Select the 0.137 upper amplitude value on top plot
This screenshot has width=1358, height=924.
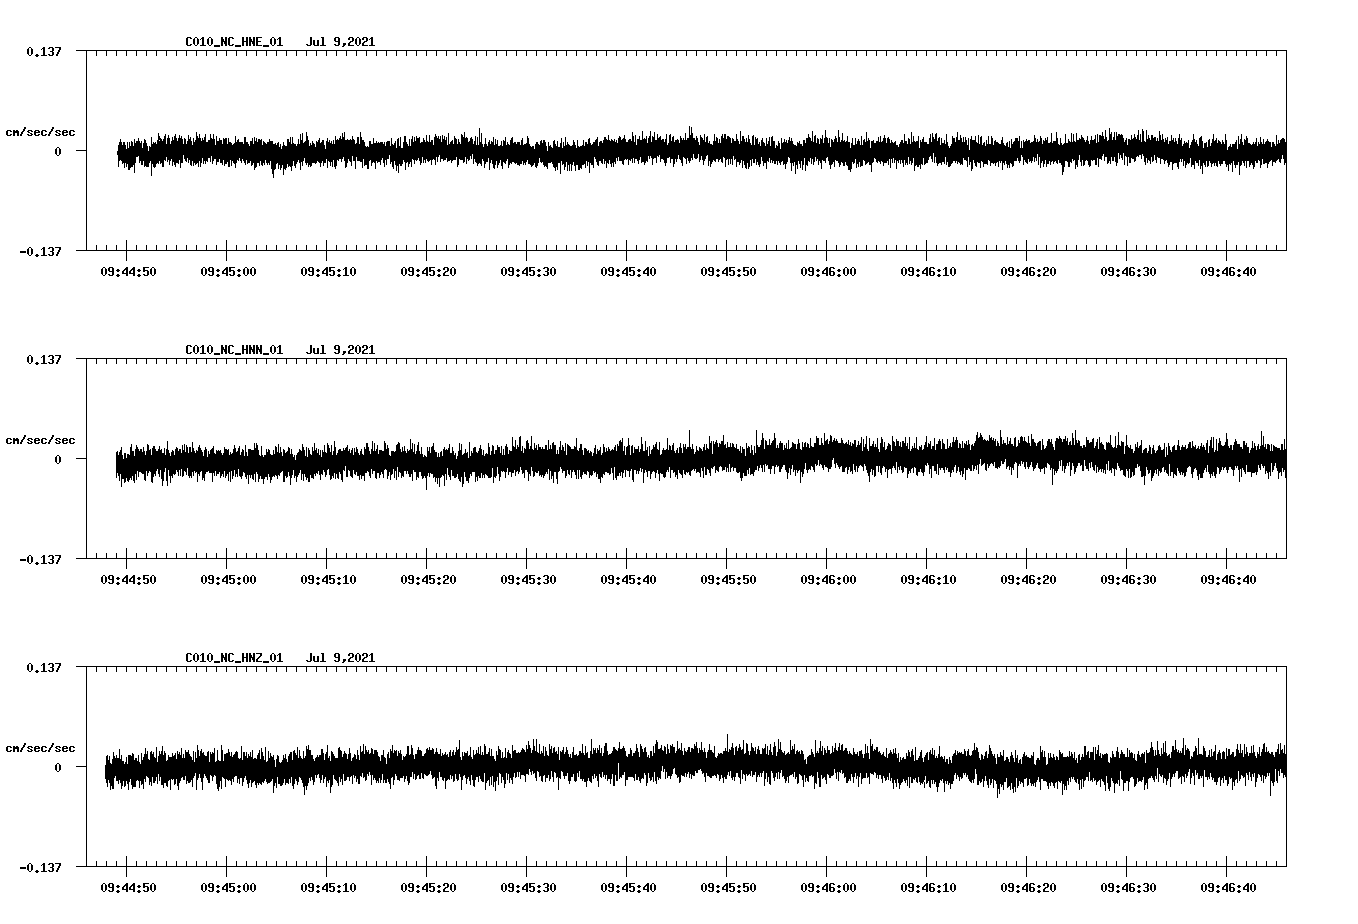[43, 53]
